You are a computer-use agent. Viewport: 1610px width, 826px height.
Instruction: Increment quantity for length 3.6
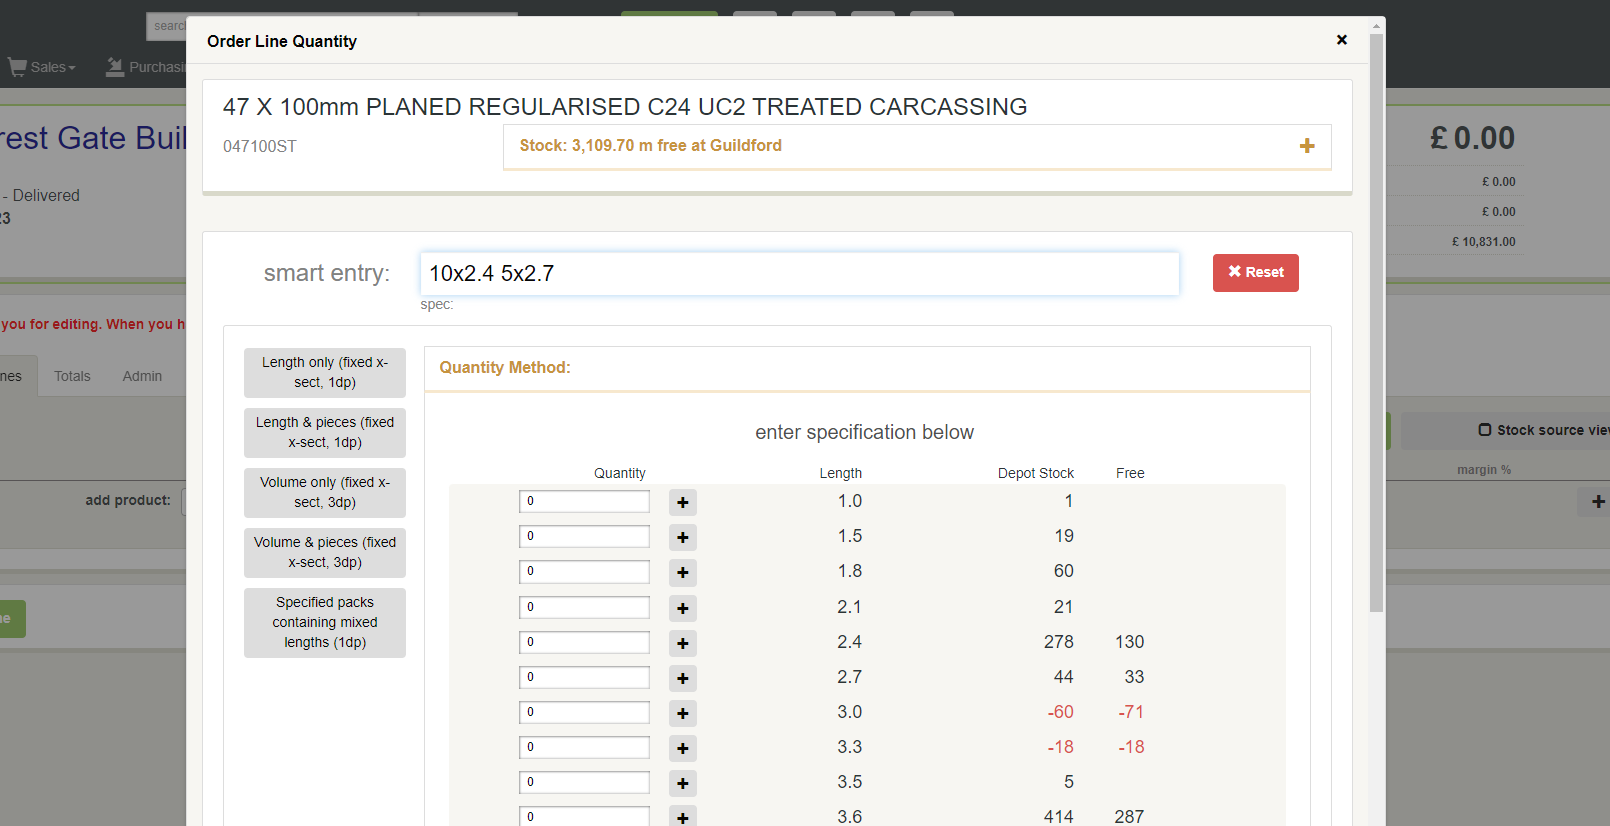point(683,817)
